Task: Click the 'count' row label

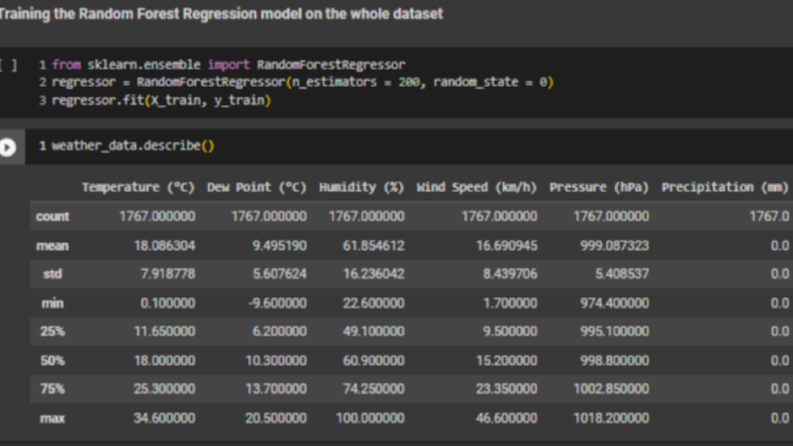Action: coord(53,216)
